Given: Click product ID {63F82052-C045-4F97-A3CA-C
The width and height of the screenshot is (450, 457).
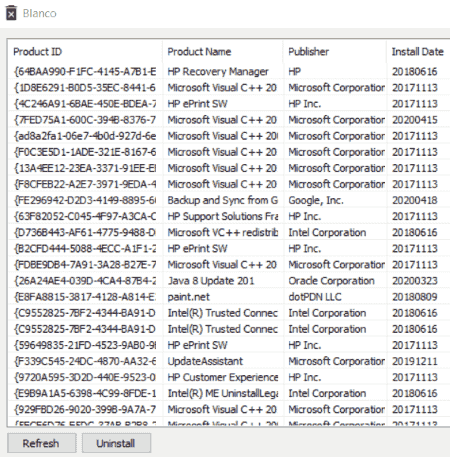Looking at the screenshot, I should pos(85,216).
